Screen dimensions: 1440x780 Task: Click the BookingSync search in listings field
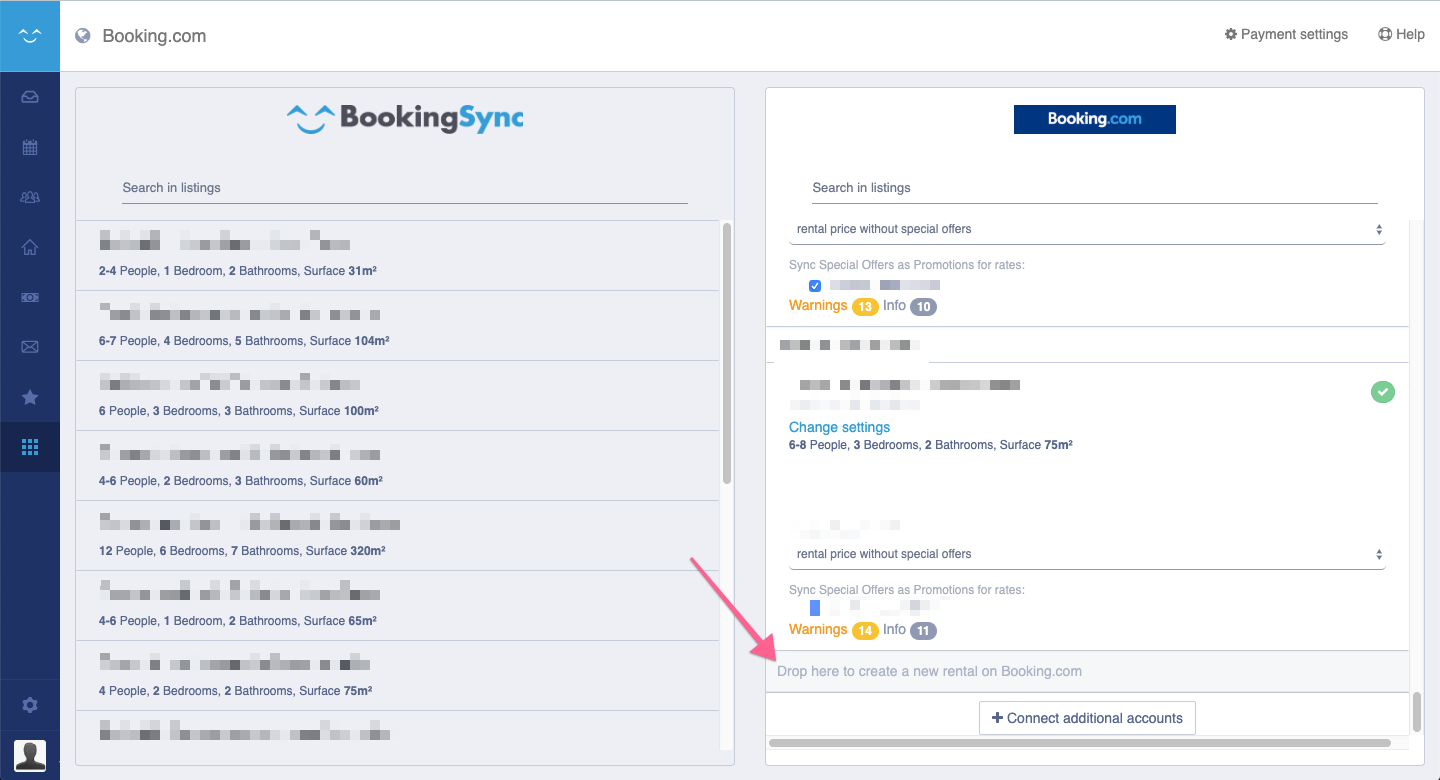pyautogui.click(x=405, y=188)
